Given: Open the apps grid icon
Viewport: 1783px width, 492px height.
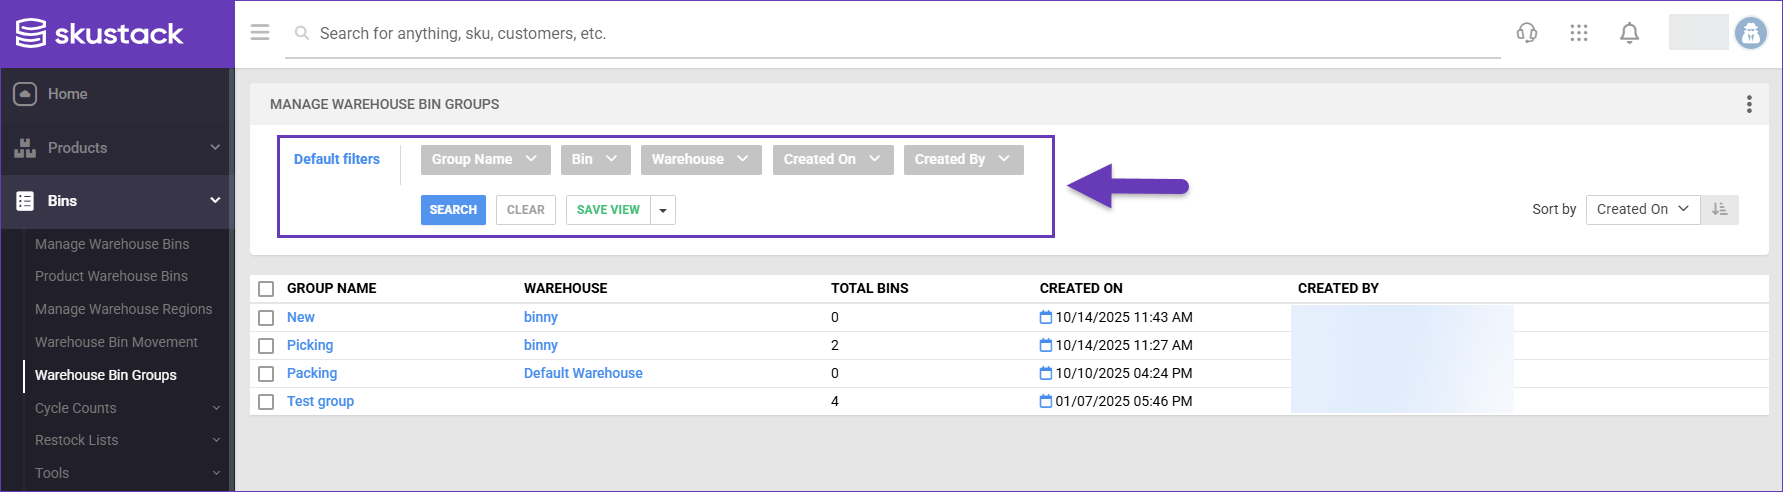Looking at the screenshot, I should (1578, 33).
